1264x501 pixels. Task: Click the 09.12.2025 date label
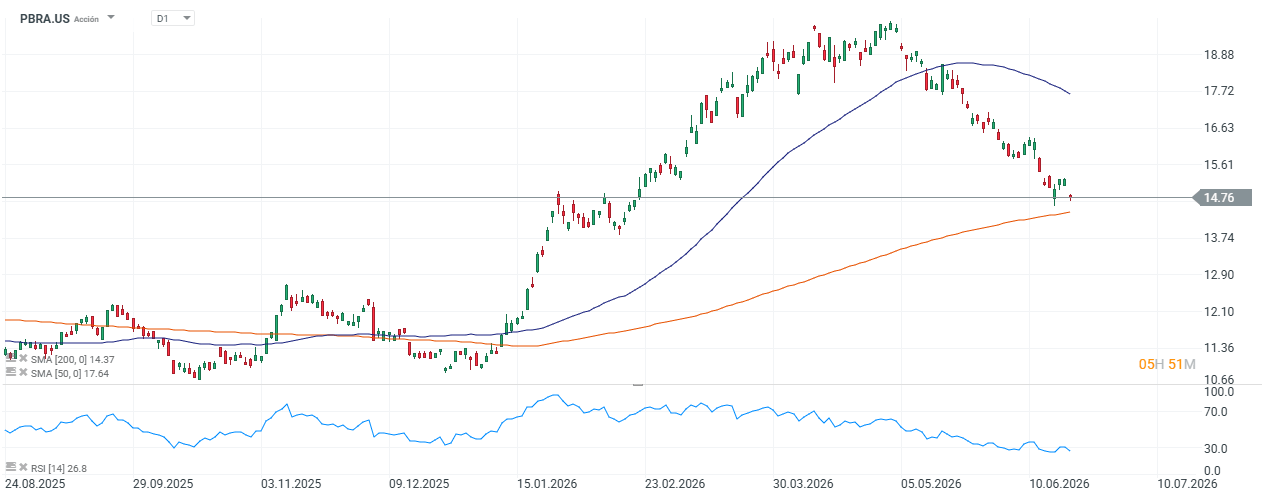coord(419,483)
